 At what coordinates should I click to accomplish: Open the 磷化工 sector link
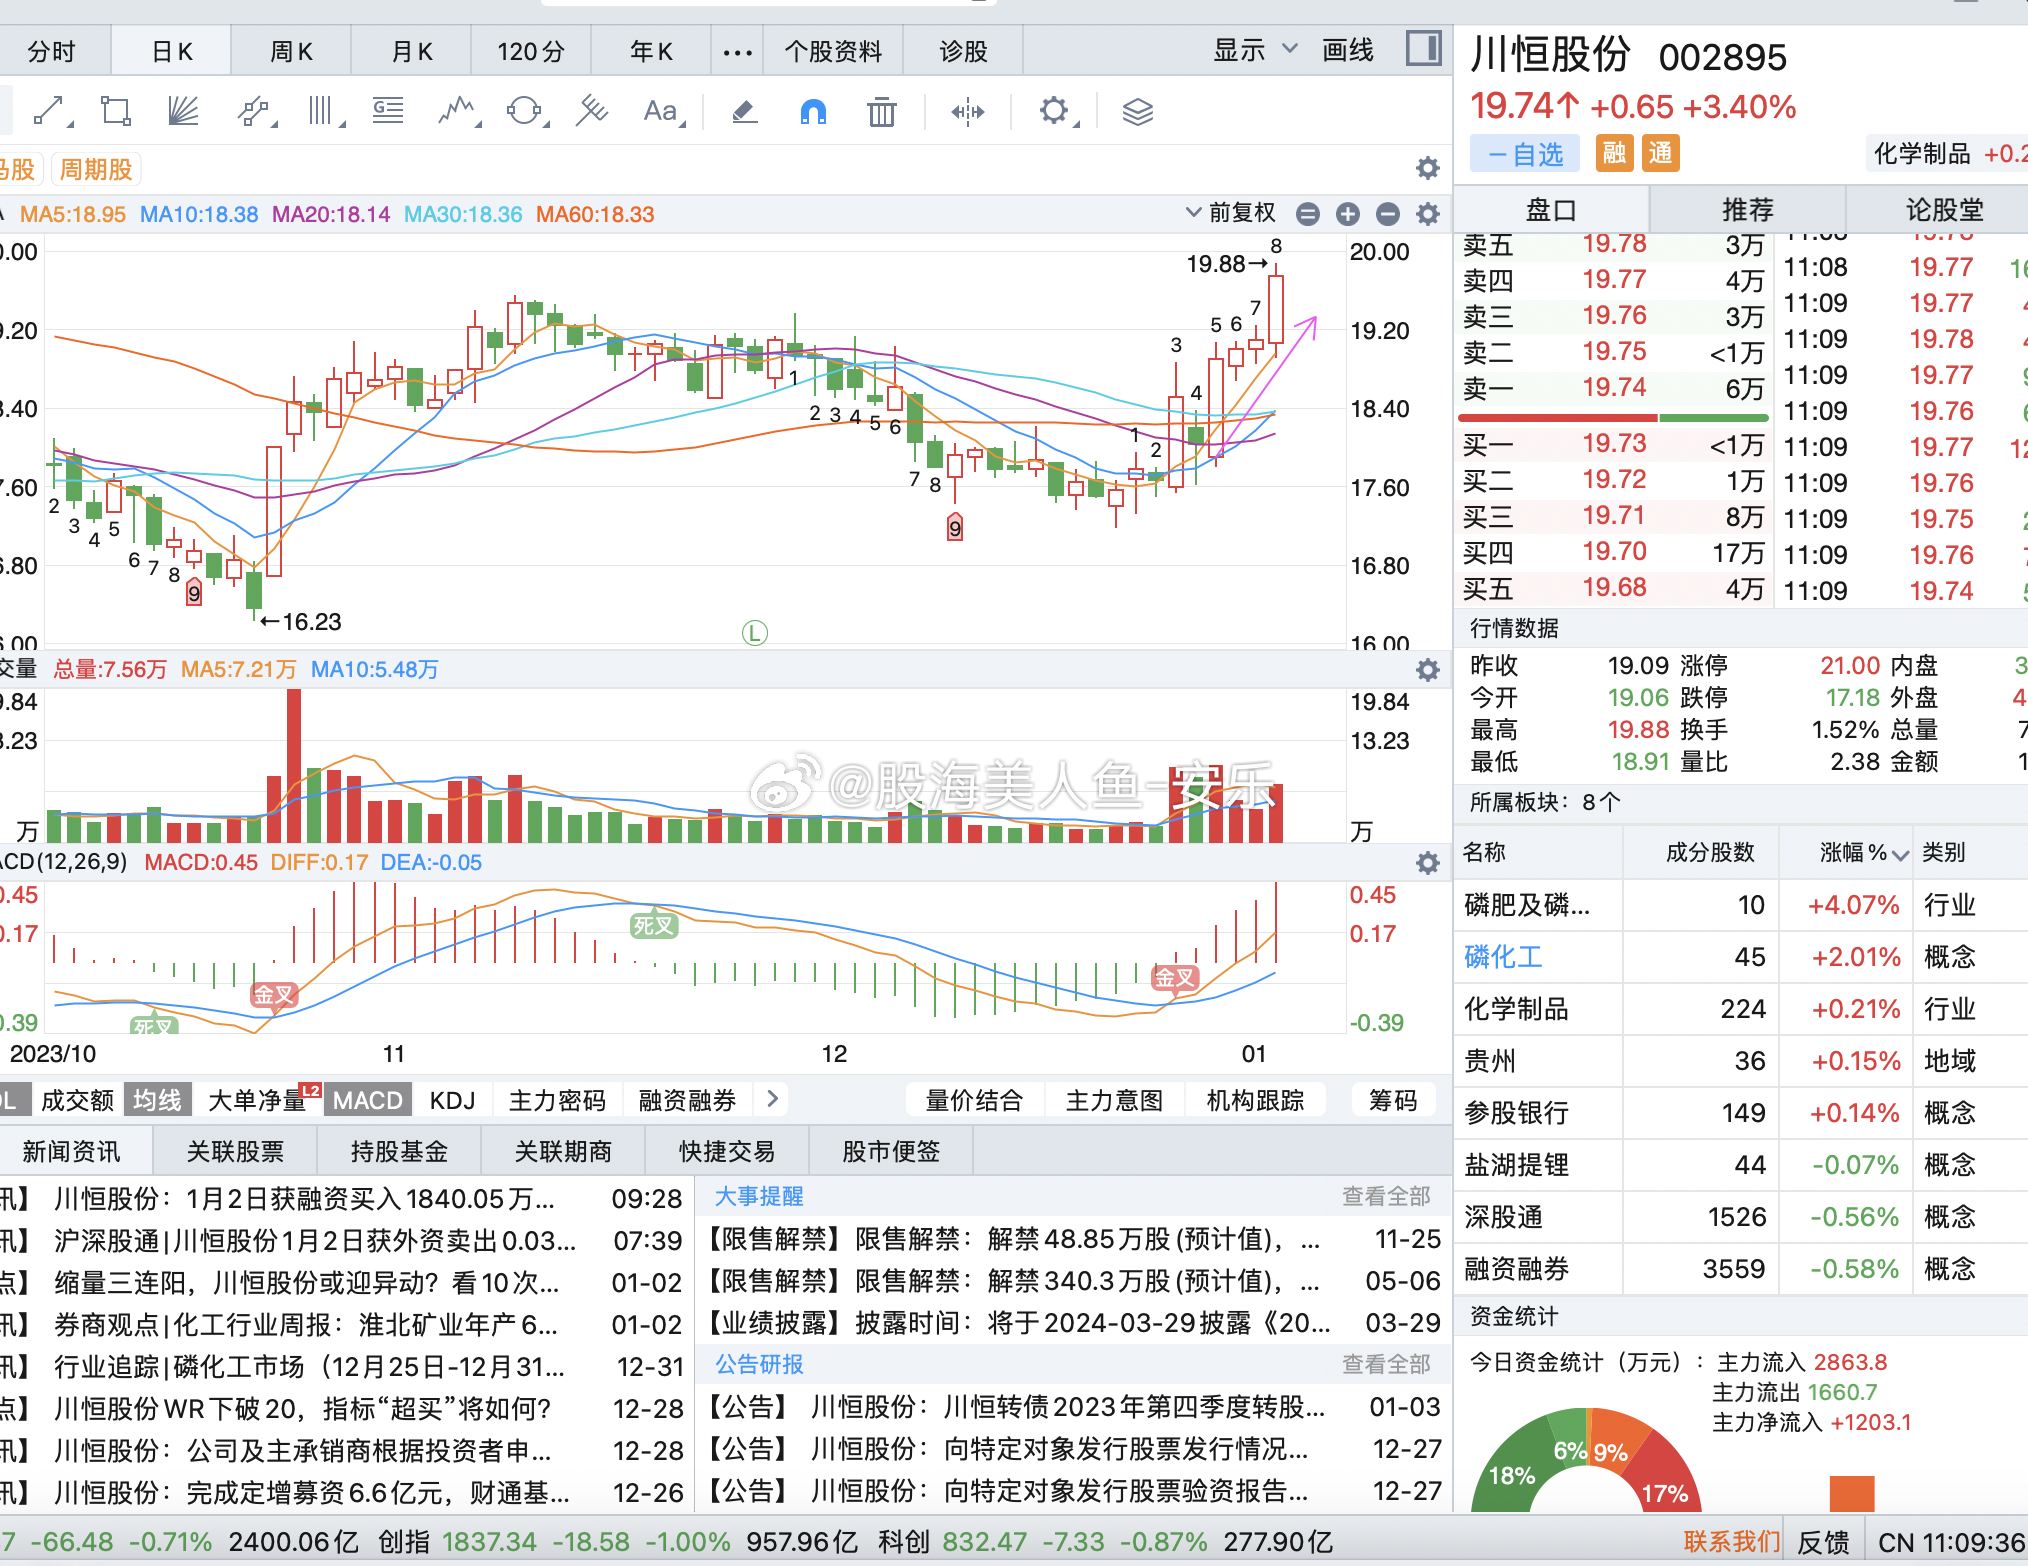point(1502,957)
